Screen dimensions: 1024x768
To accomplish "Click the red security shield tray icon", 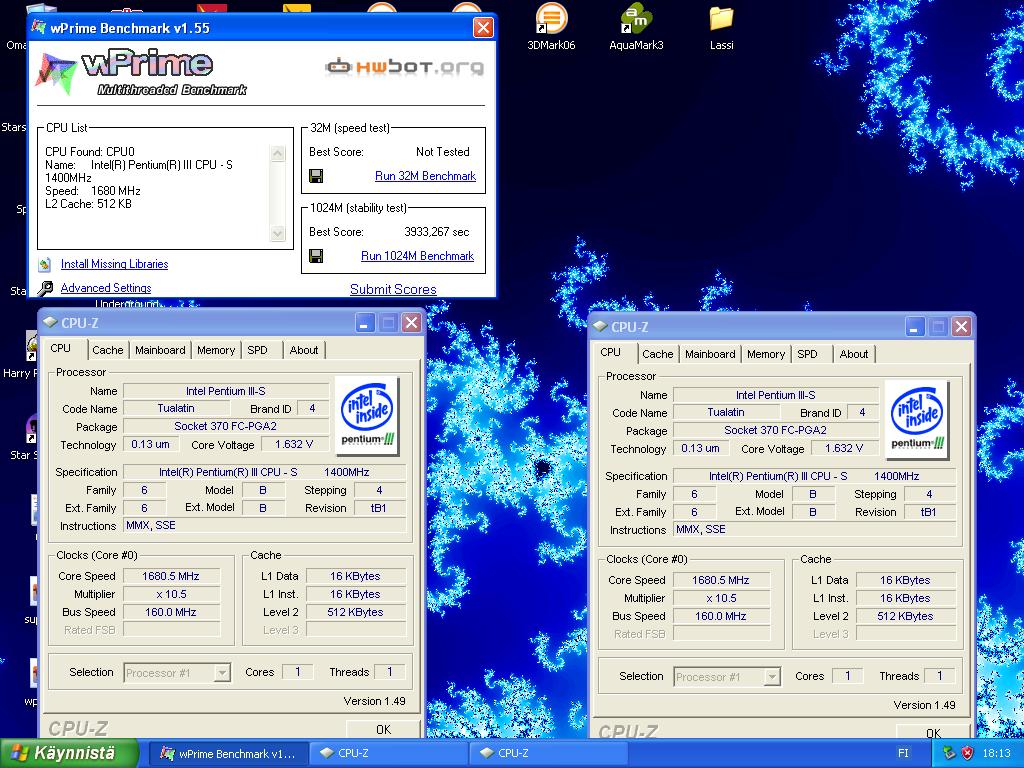I will [968, 753].
